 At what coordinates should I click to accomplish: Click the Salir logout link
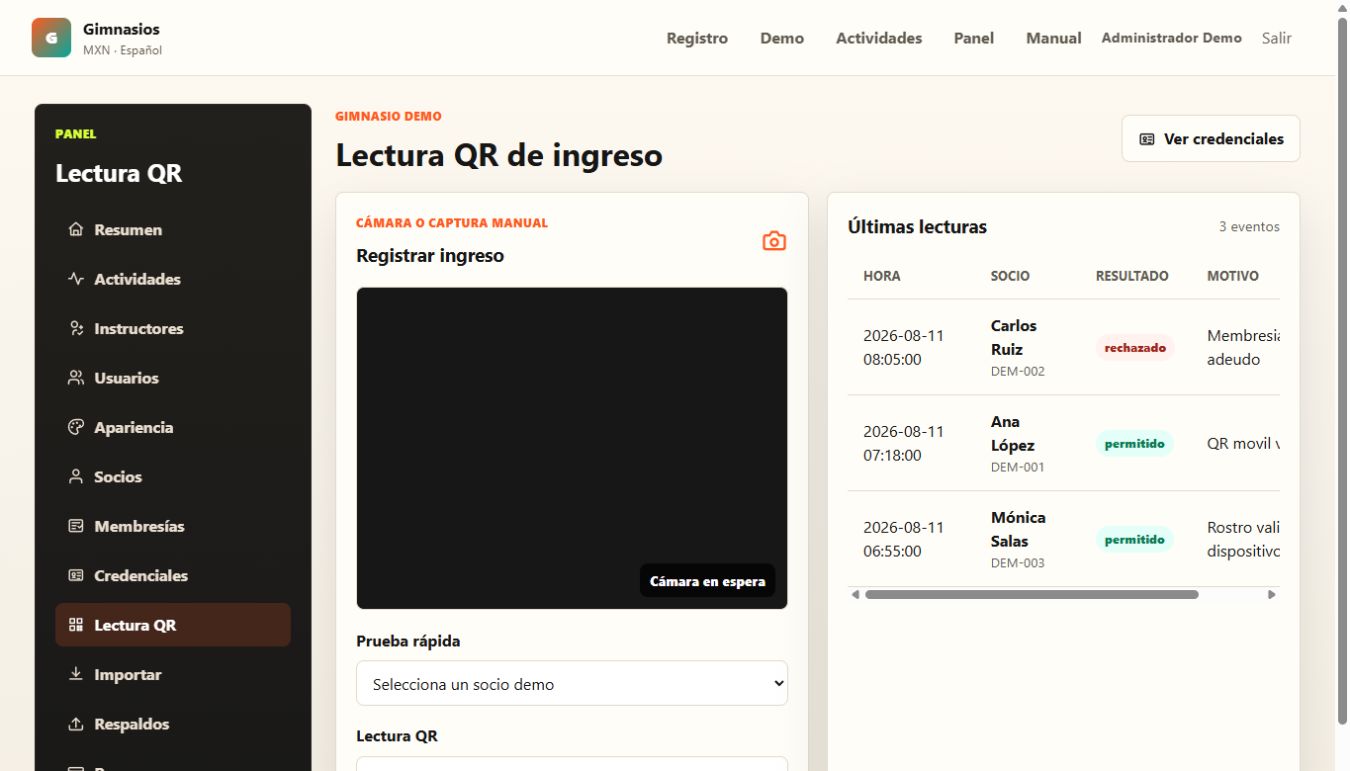click(x=1277, y=38)
